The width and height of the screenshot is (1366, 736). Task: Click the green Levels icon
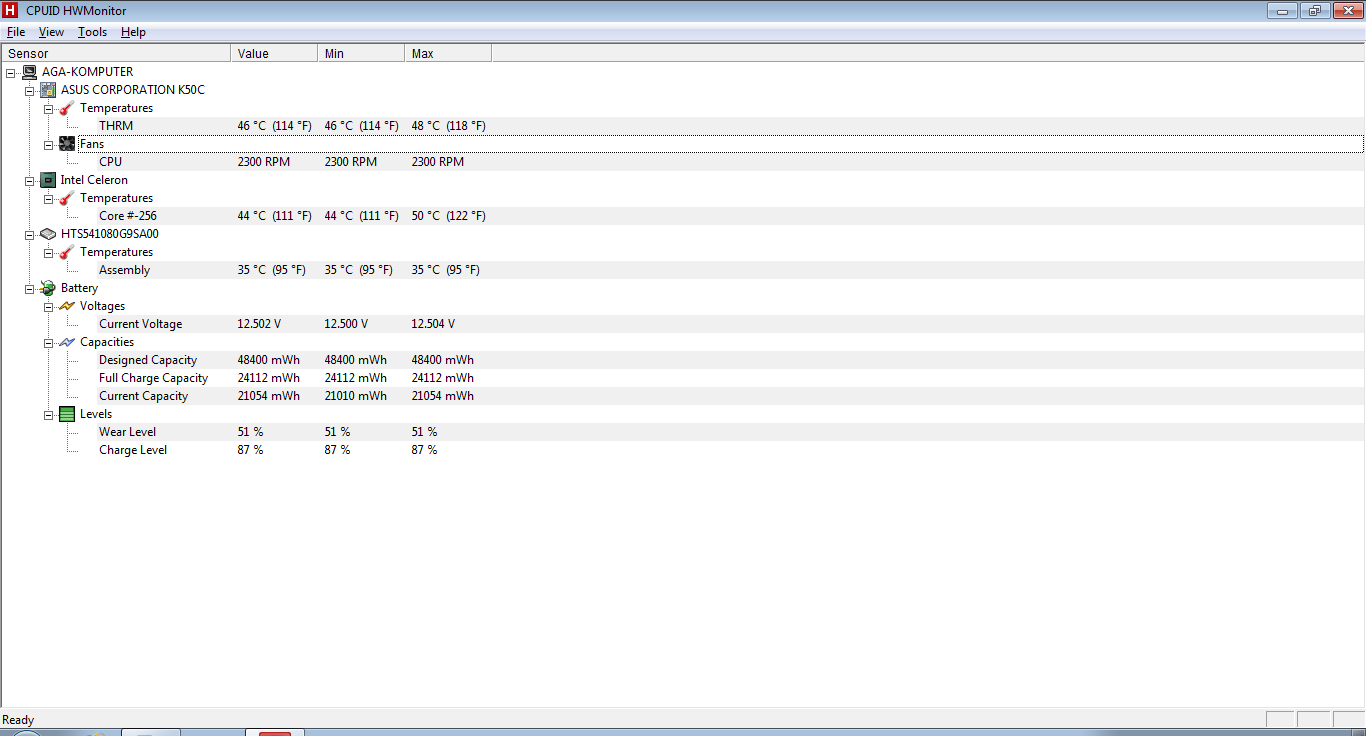click(x=67, y=414)
